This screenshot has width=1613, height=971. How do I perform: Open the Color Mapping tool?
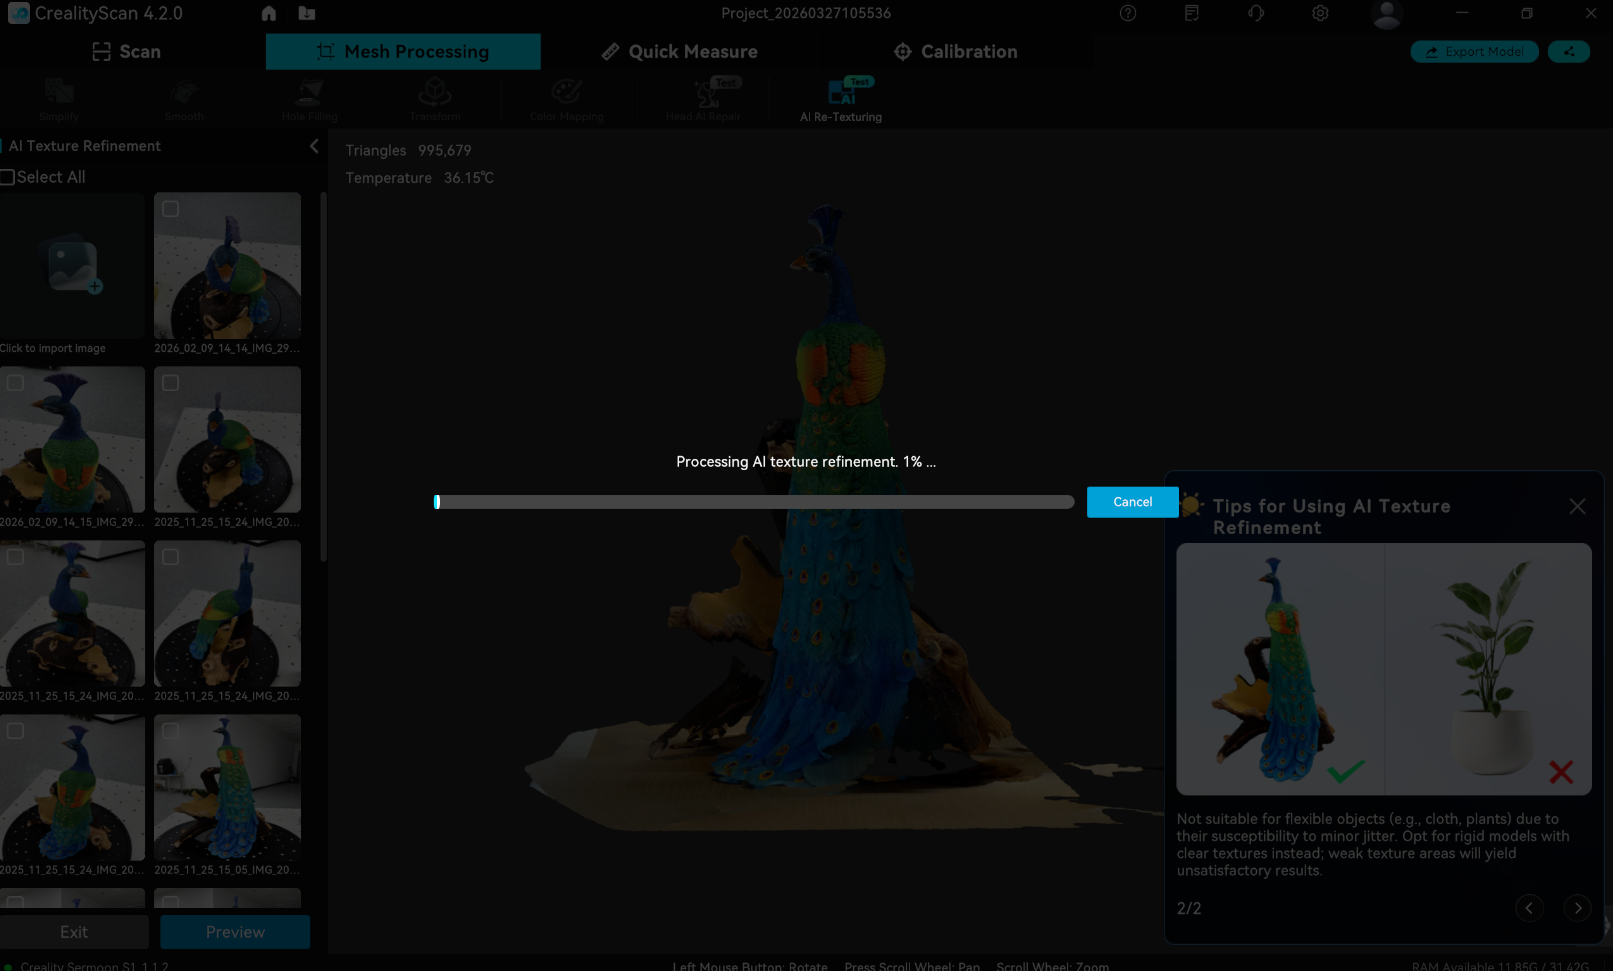point(566,96)
